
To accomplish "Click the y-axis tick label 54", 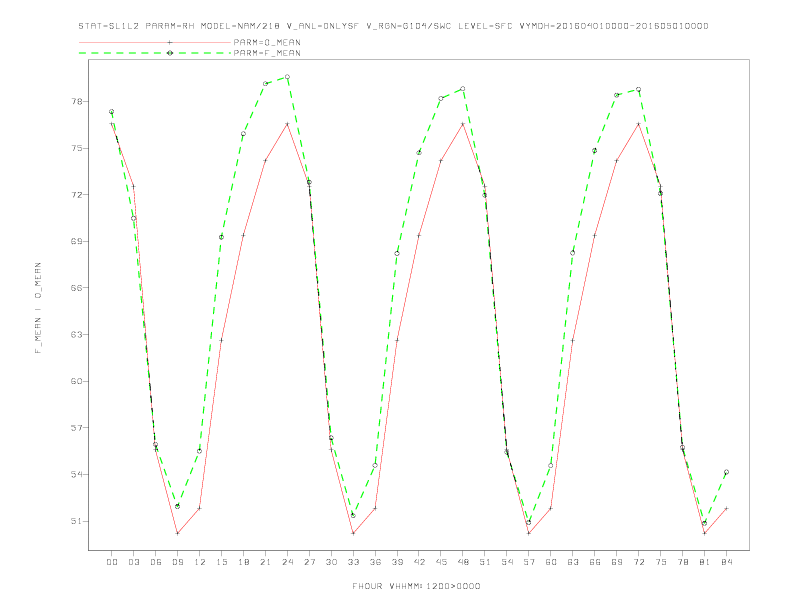I will pyautogui.click(x=76, y=475).
